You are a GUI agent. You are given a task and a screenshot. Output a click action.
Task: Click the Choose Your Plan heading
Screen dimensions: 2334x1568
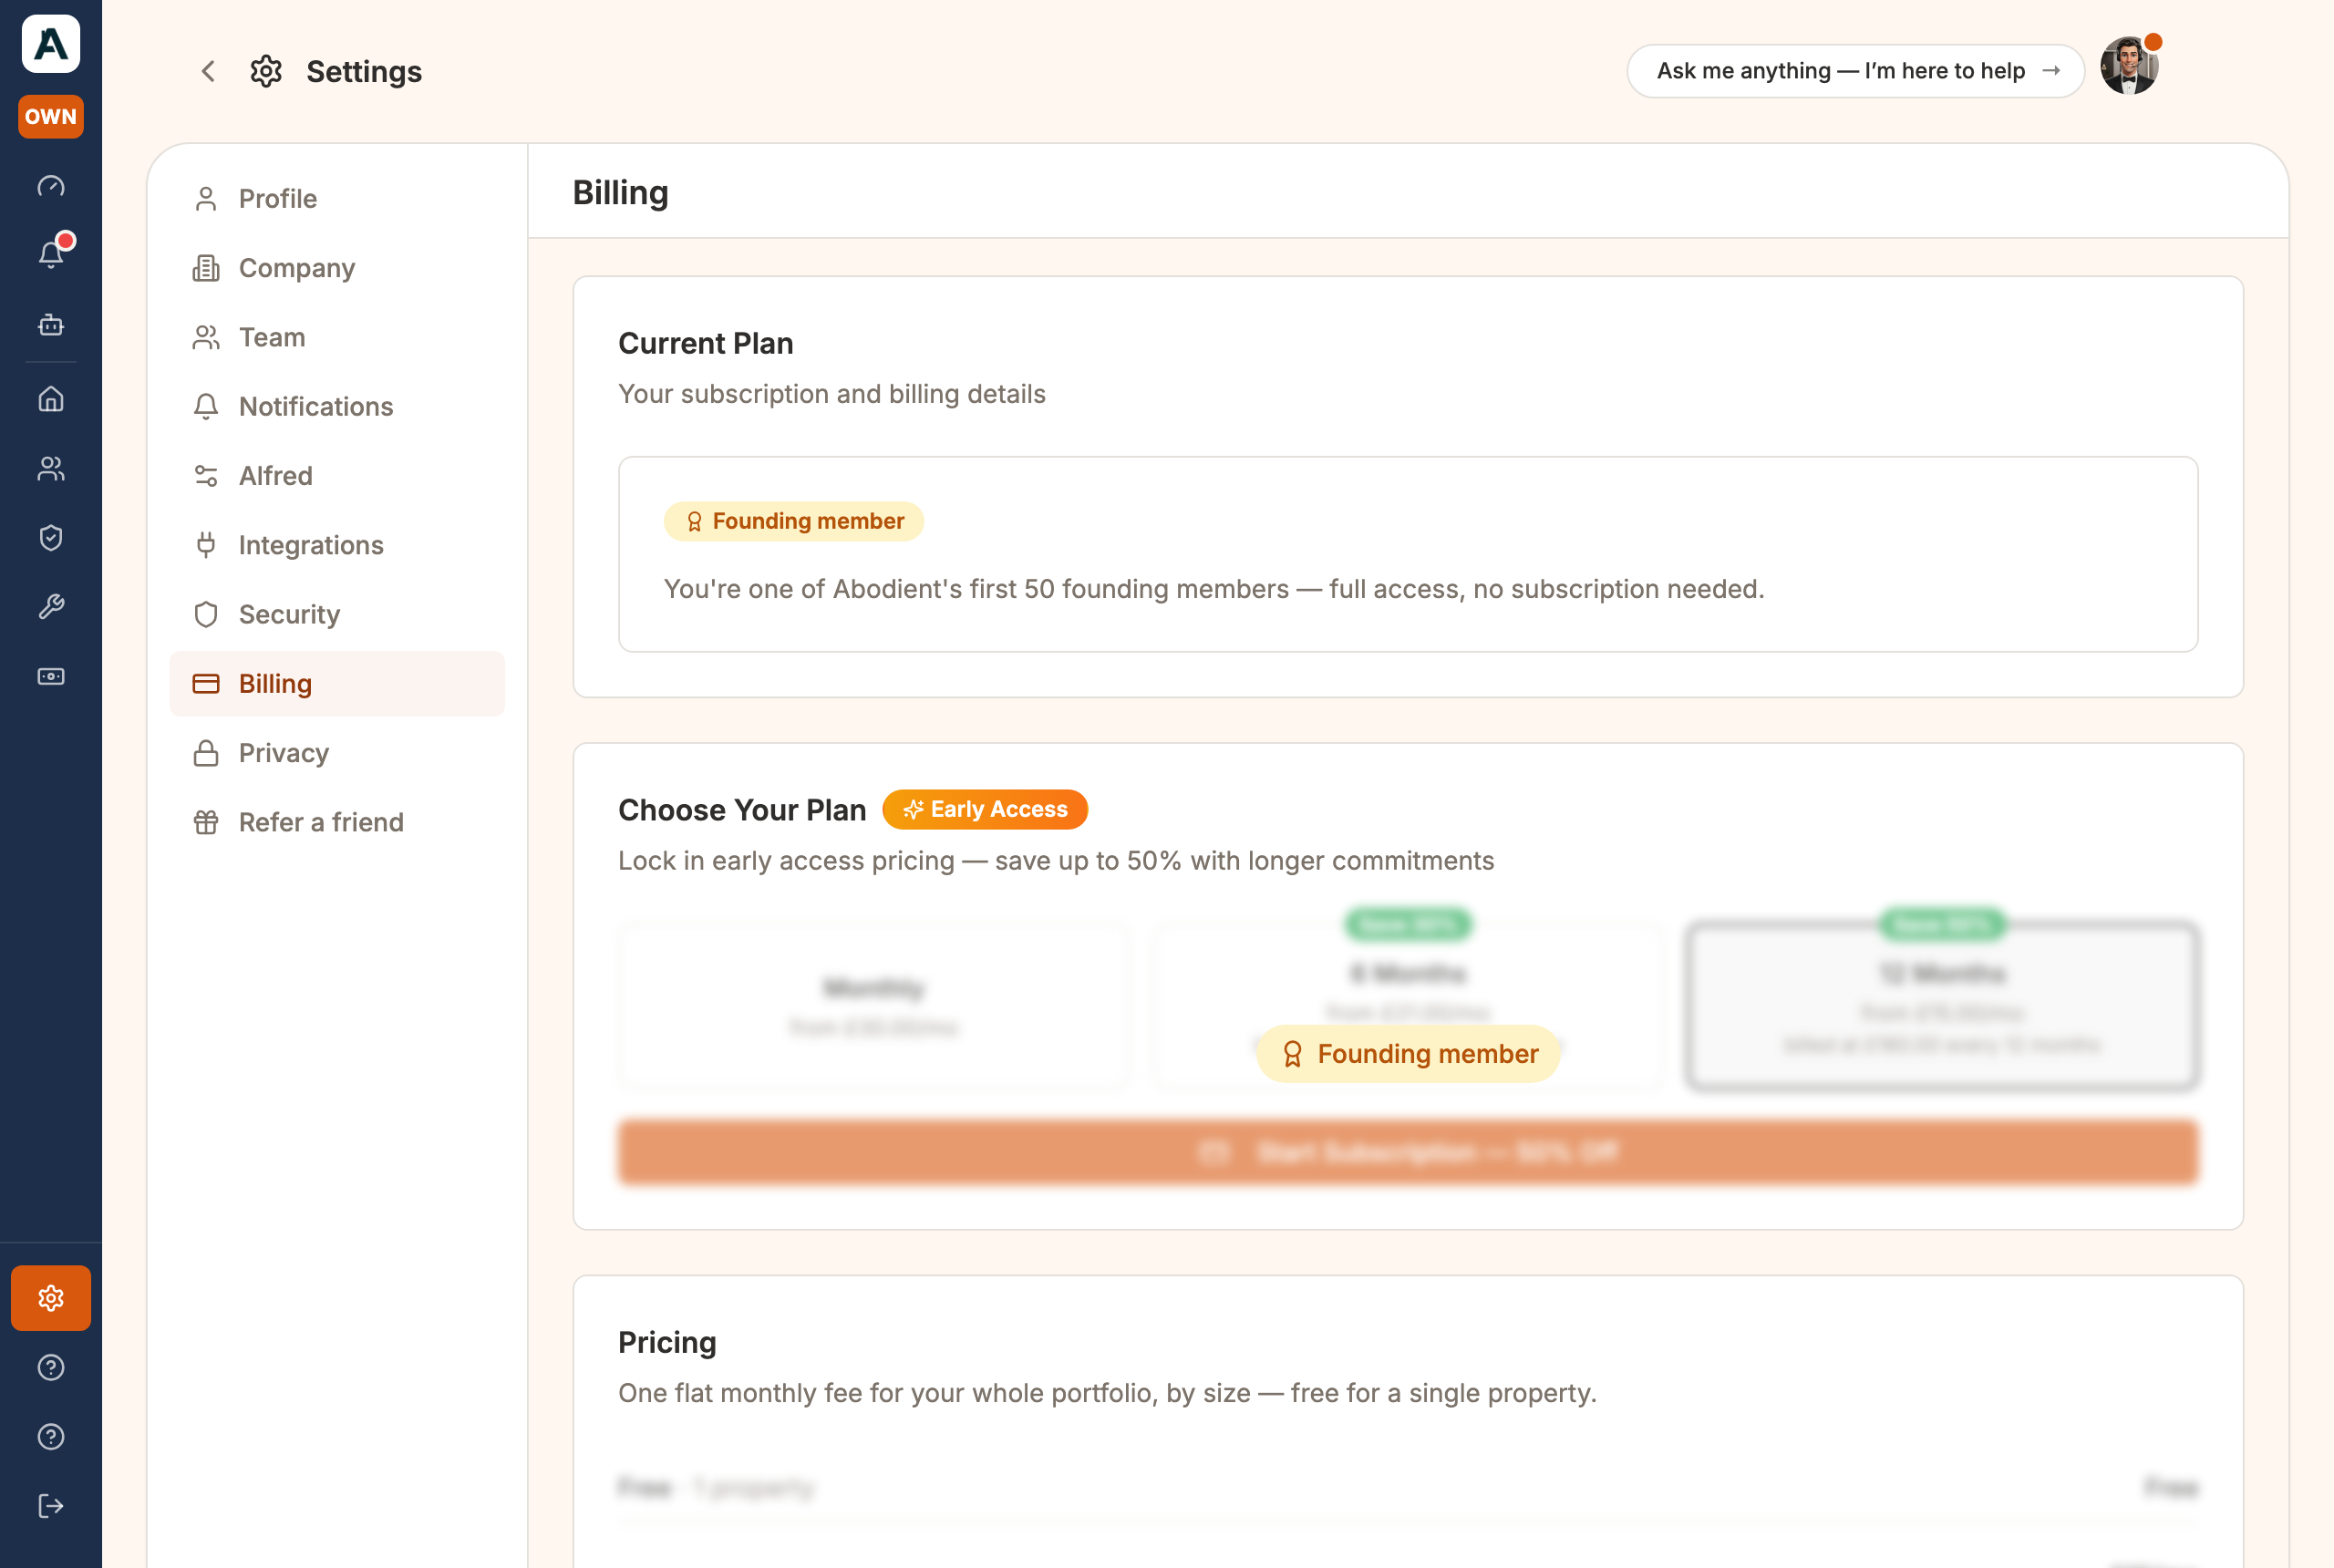[742, 810]
